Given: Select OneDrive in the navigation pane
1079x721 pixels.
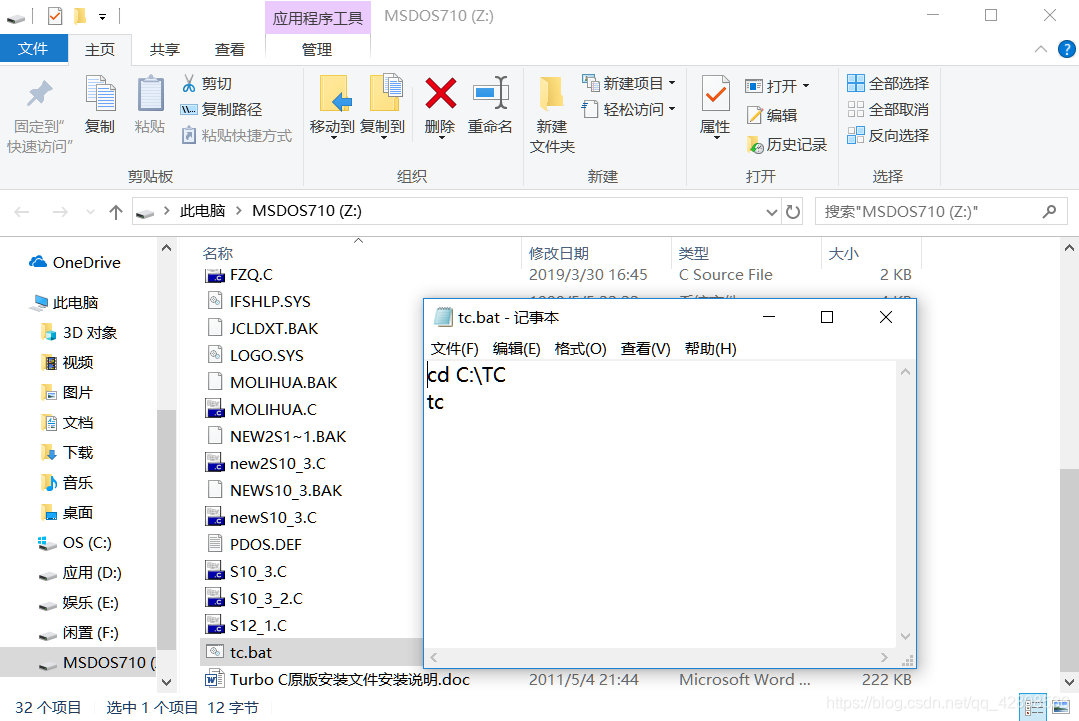Looking at the screenshot, I should click(x=76, y=262).
